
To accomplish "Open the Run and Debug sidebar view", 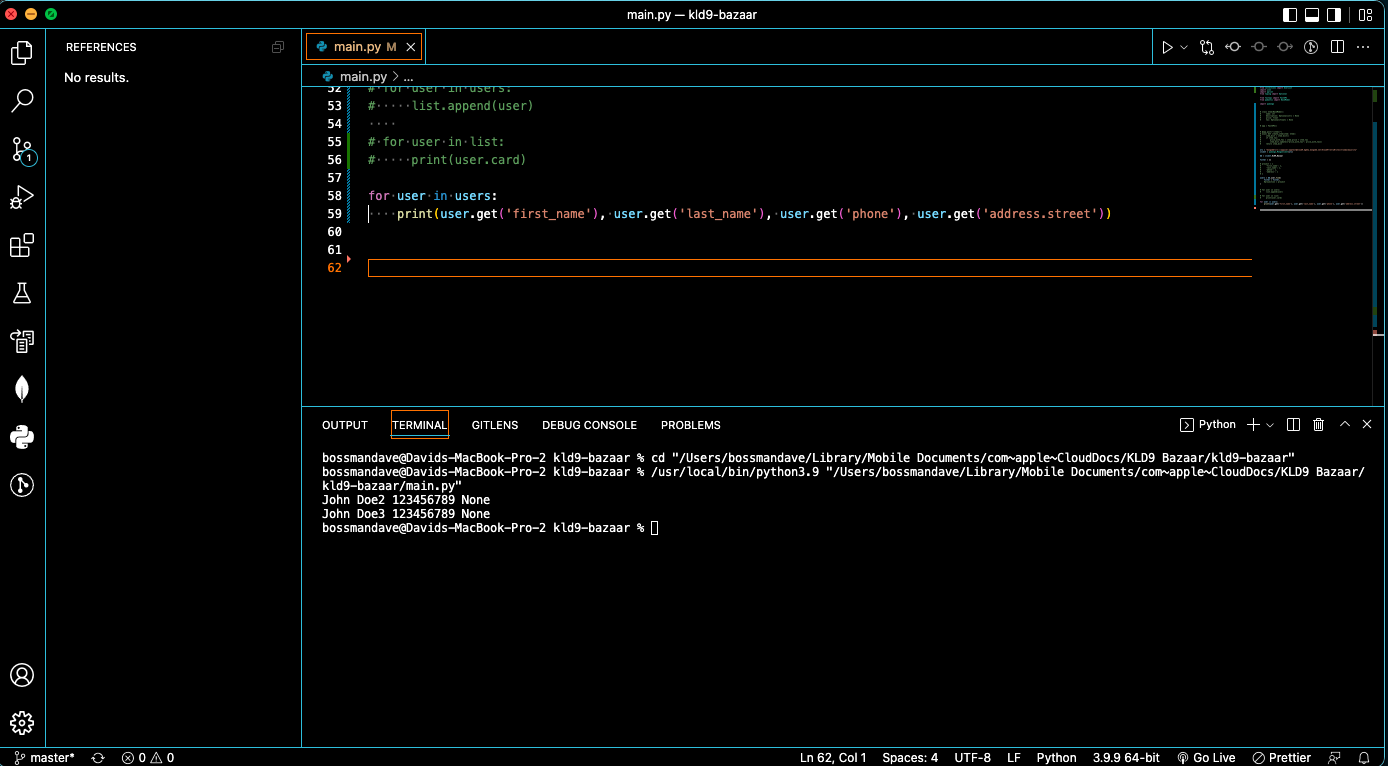I will (x=22, y=197).
